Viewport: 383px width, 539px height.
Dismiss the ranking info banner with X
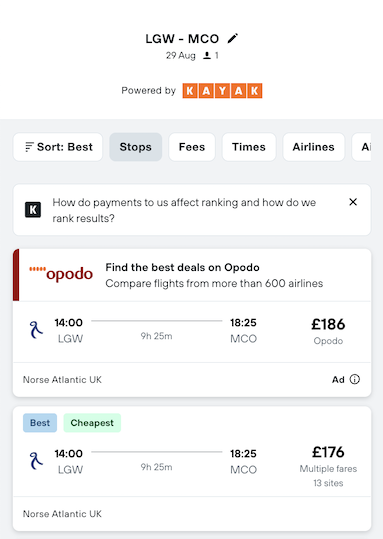353,202
